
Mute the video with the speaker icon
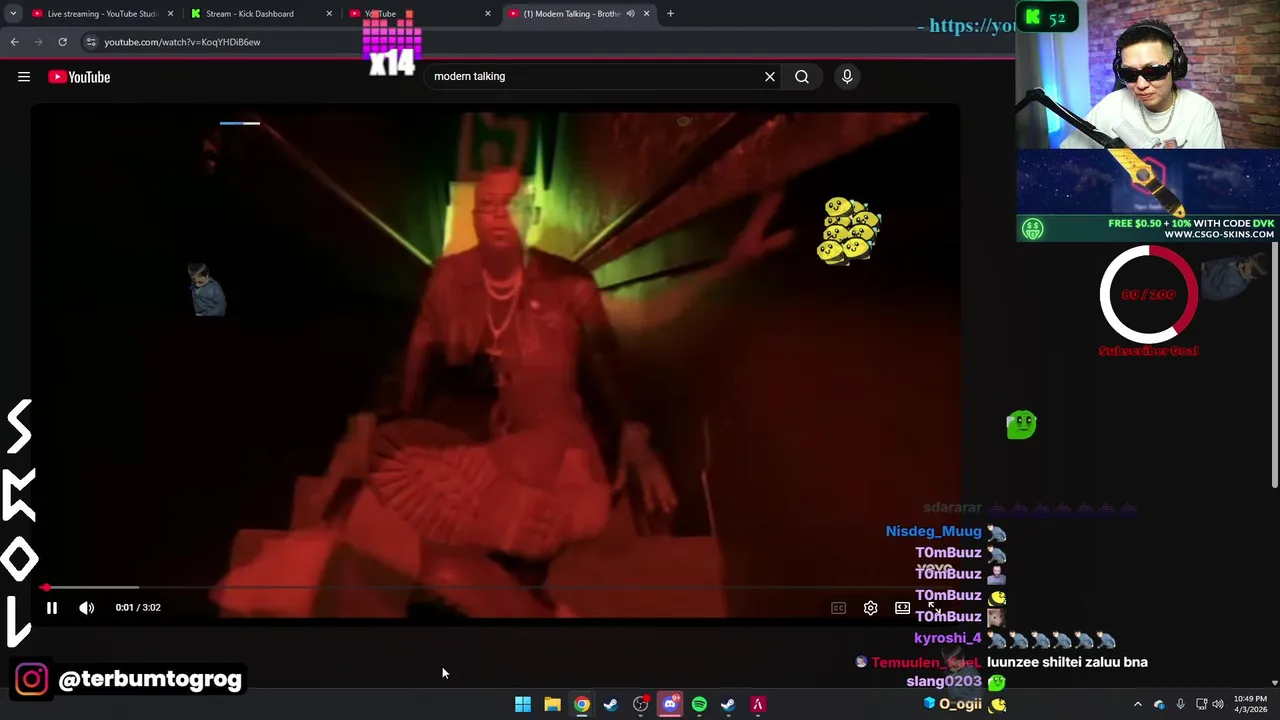point(87,607)
